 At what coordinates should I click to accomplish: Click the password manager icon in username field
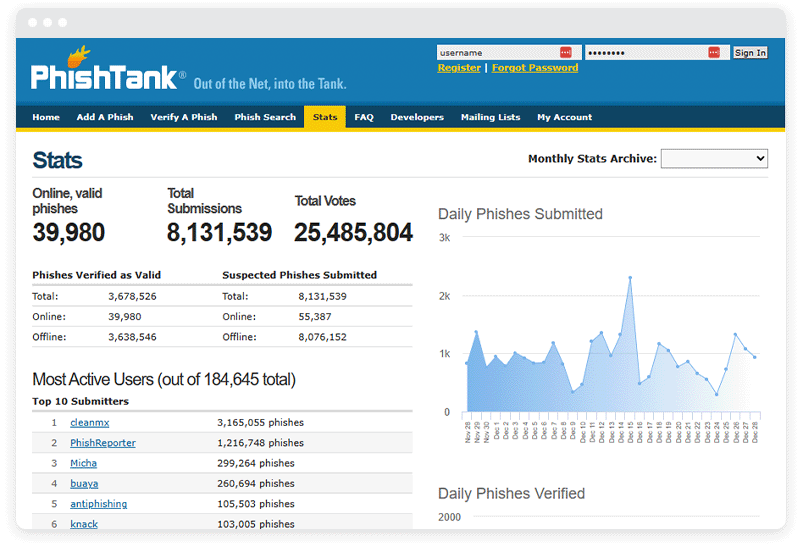coord(566,53)
